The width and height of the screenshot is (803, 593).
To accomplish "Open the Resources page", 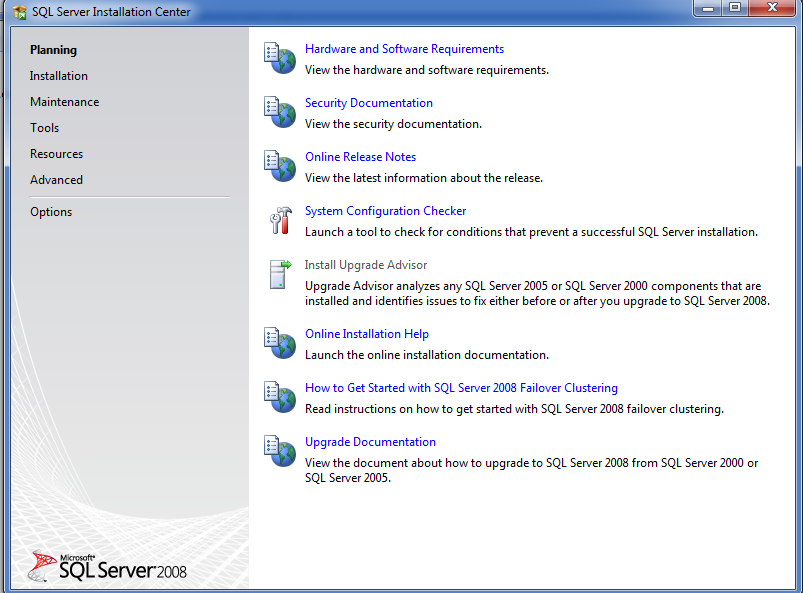I will point(56,154).
